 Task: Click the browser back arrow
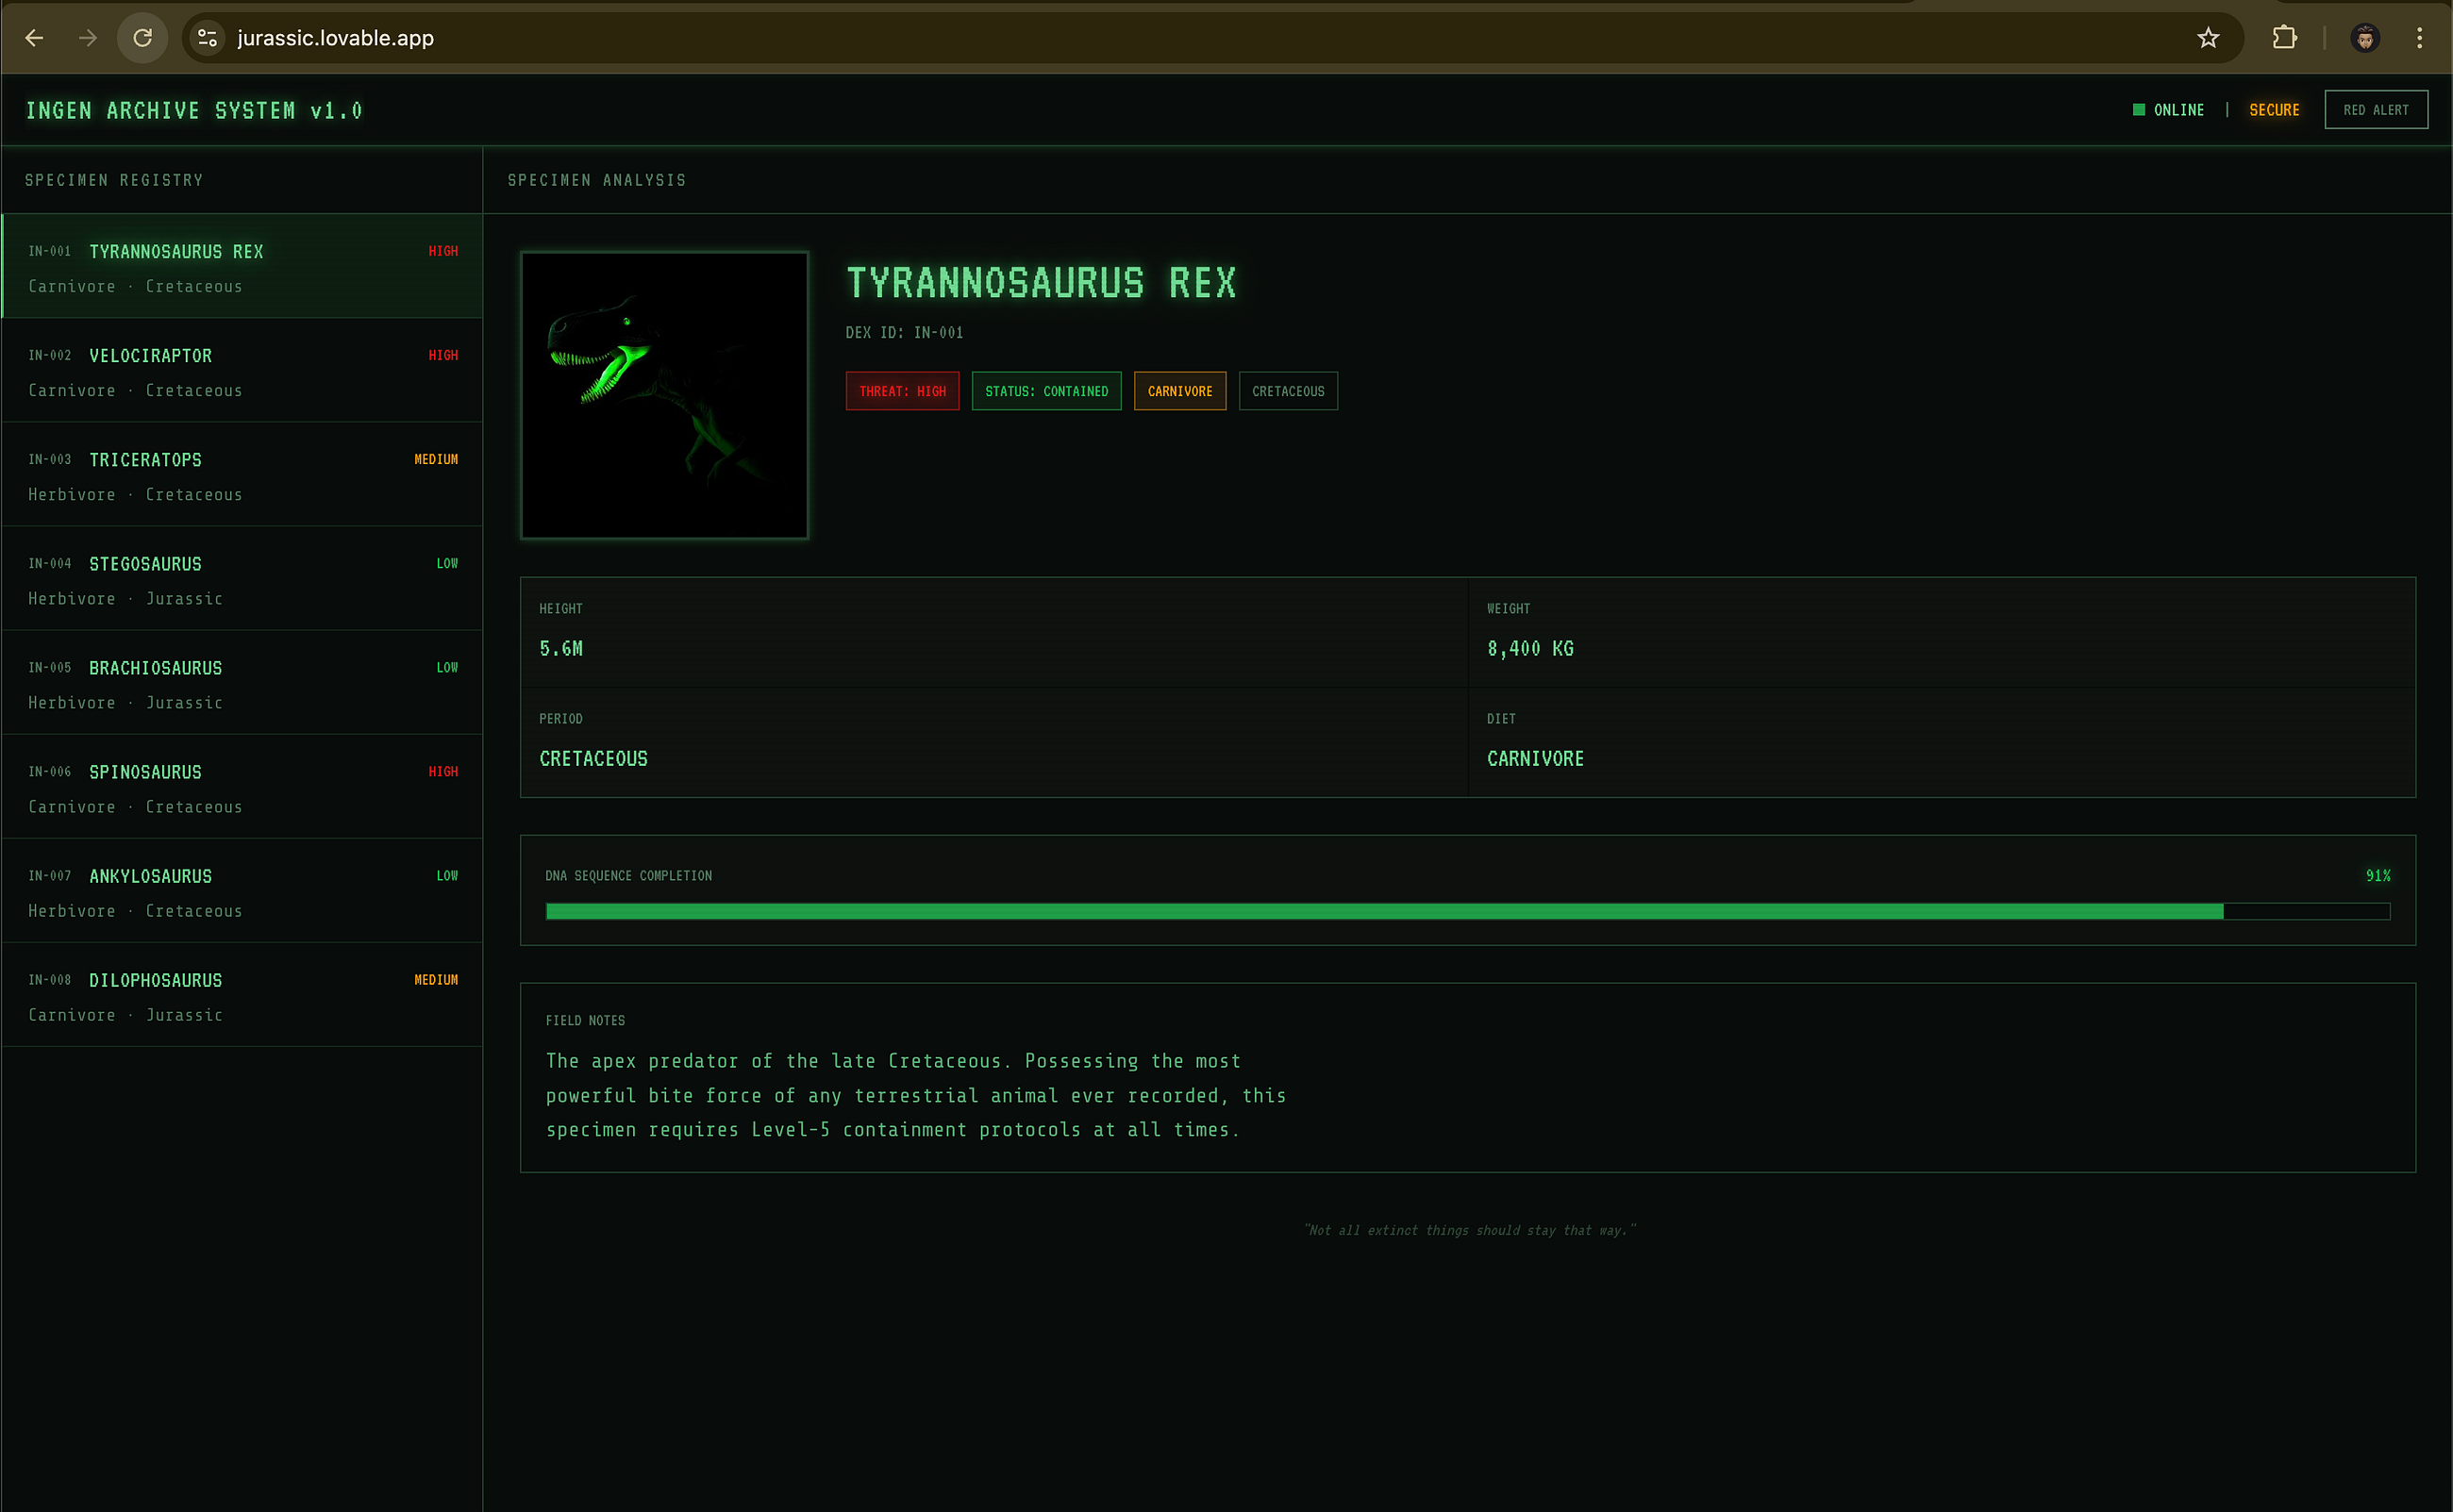tap(34, 38)
